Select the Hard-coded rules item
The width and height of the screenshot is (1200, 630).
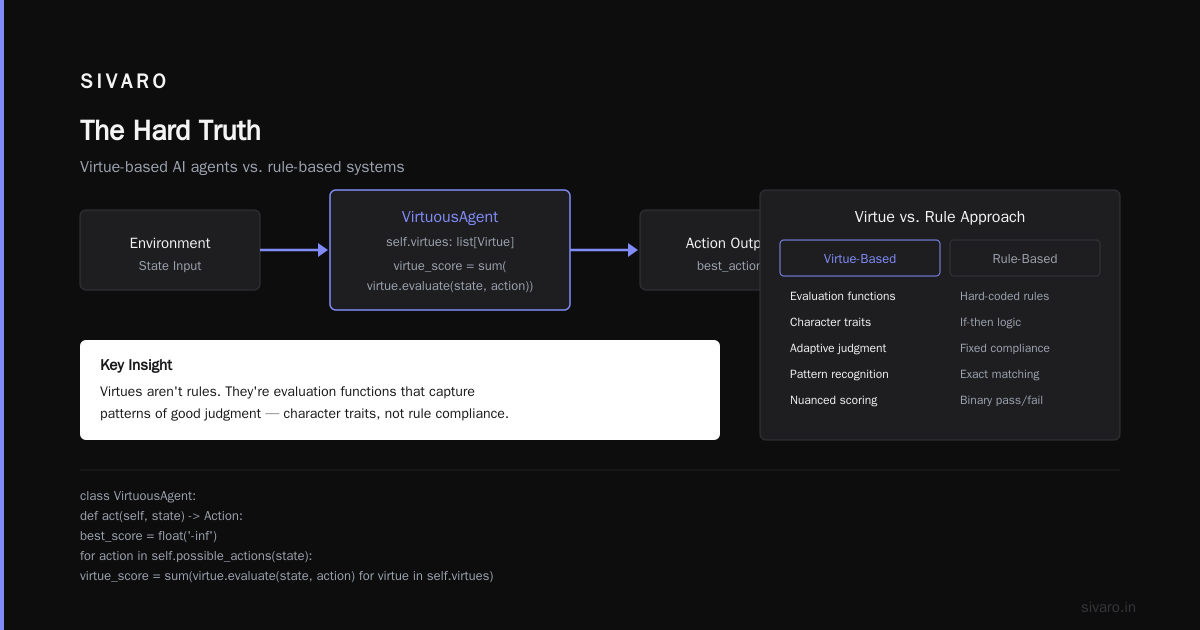click(x=1005, y=296)
